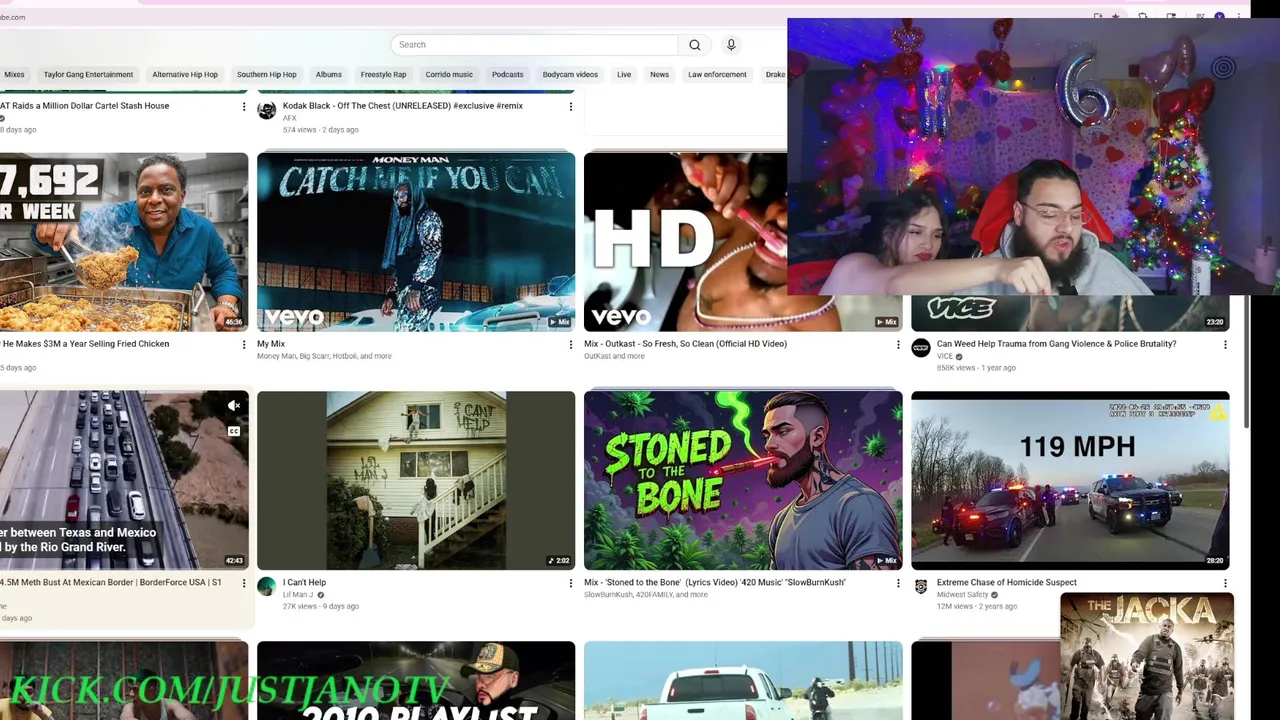The width and height of the screenshot is (1280, 720).
Task: Play the fried chicken video thumbnail
Action: [x=124, y=242]
